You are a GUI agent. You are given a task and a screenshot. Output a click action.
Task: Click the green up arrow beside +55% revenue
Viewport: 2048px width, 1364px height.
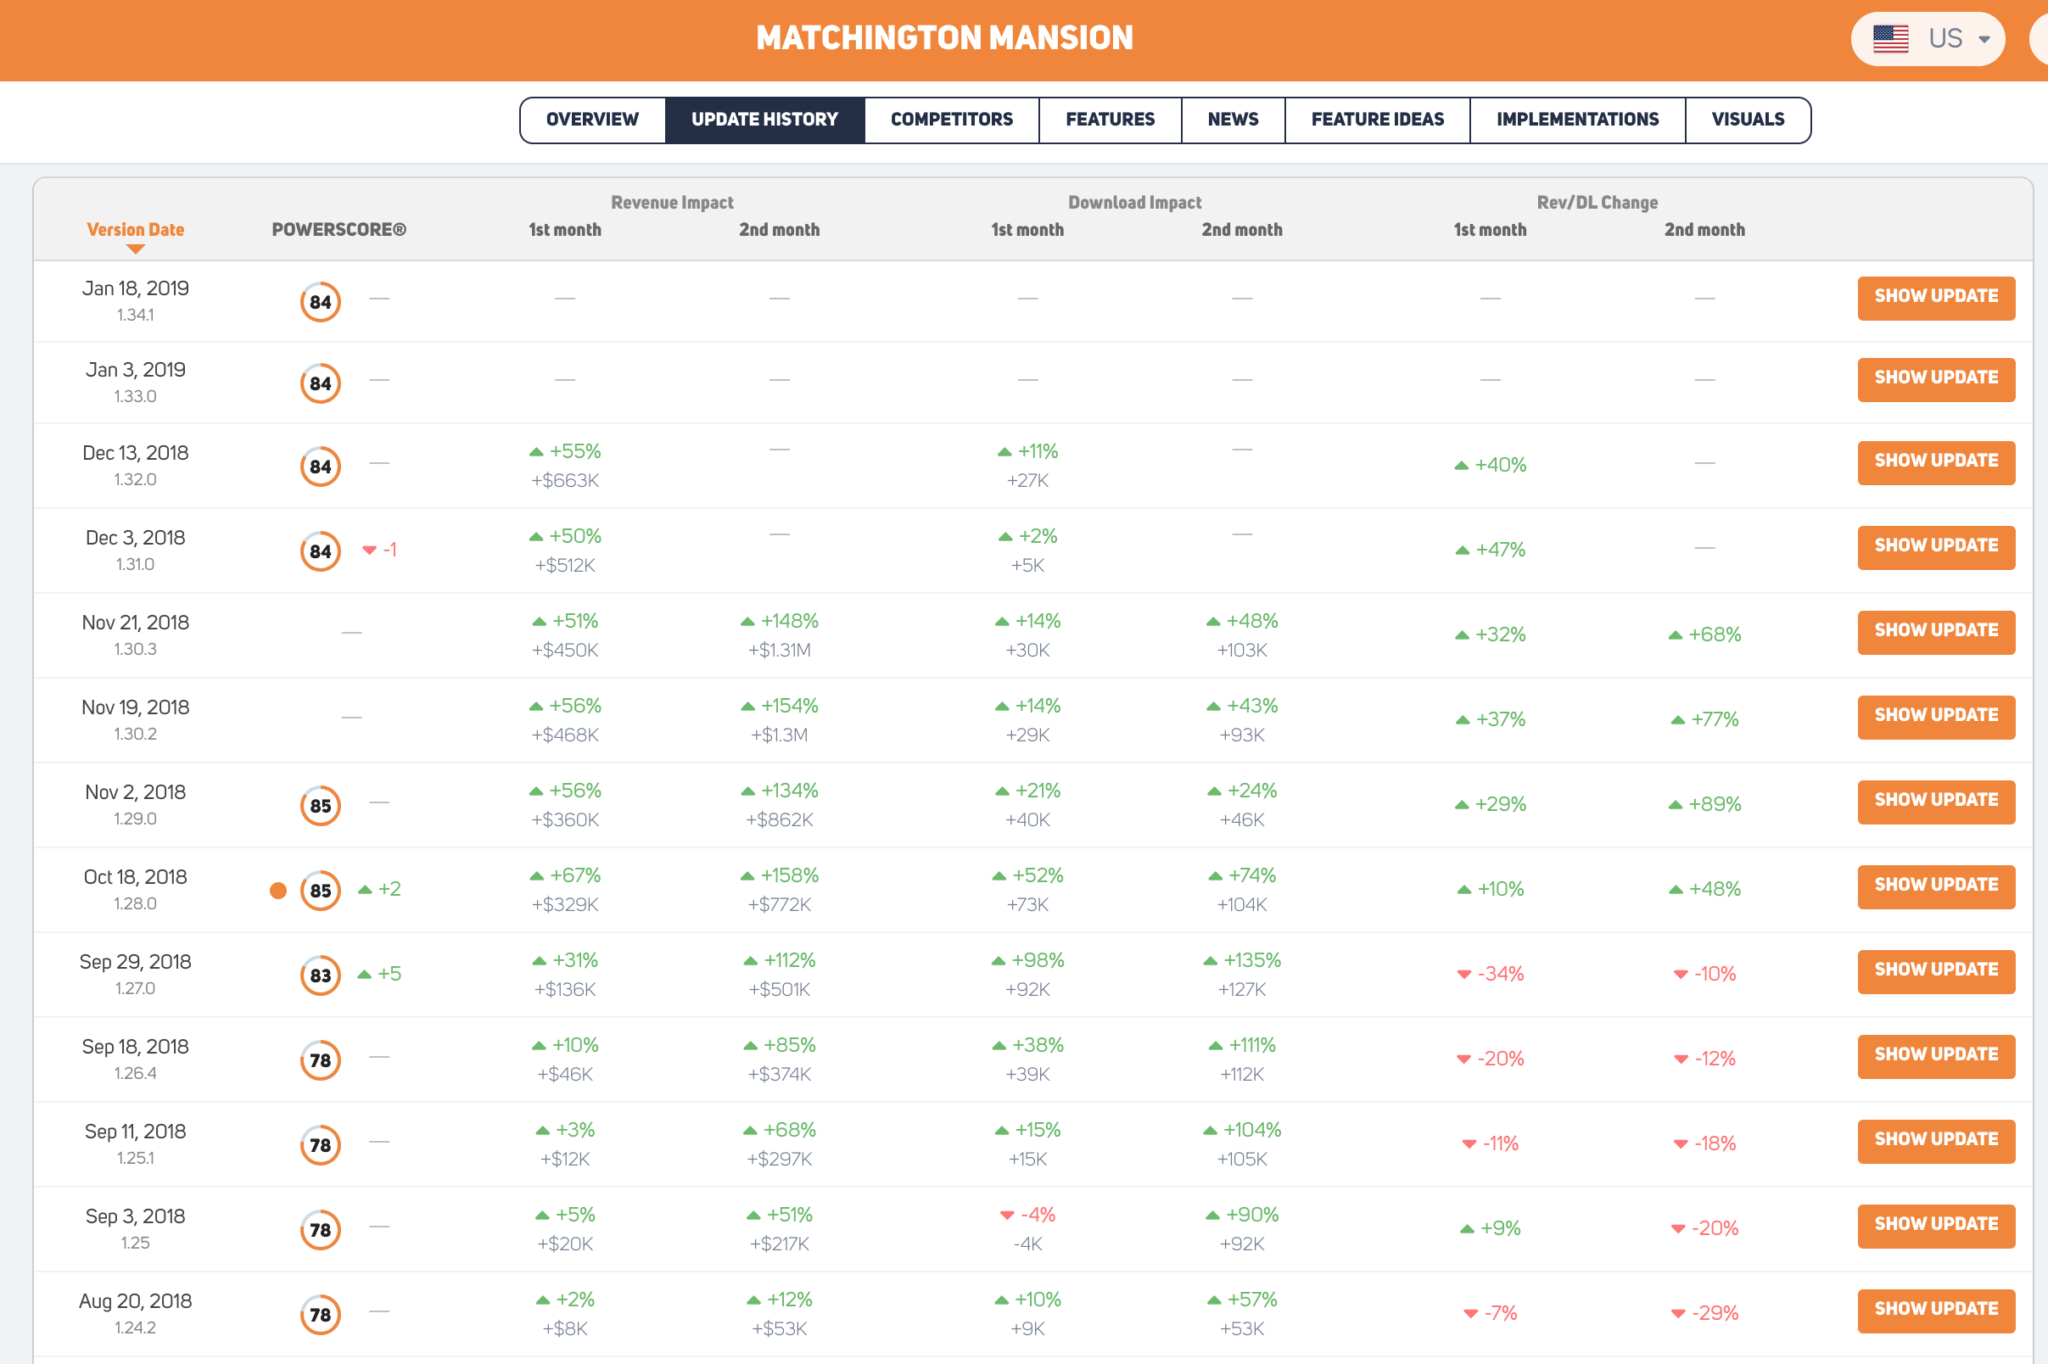tap(536, 450)
